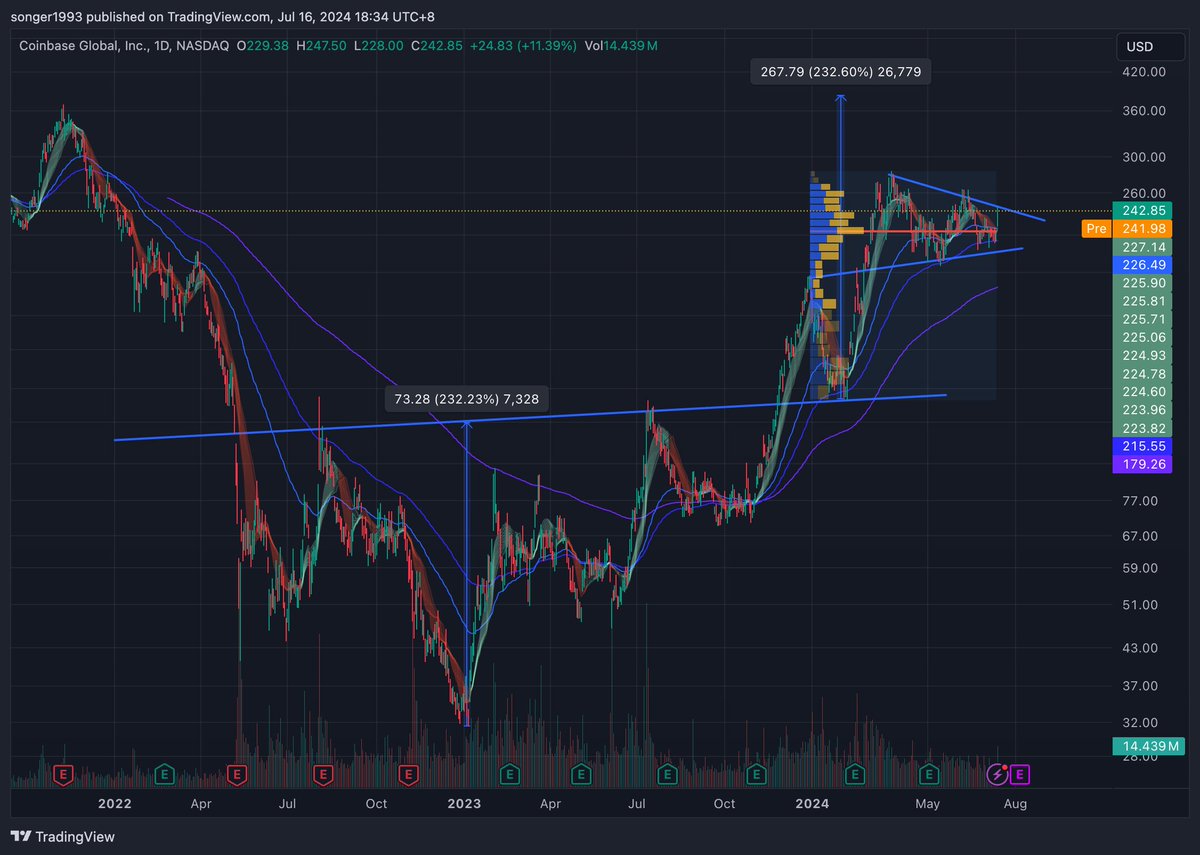Click the green E earnings marker under July 2023

tap(666, 775)
